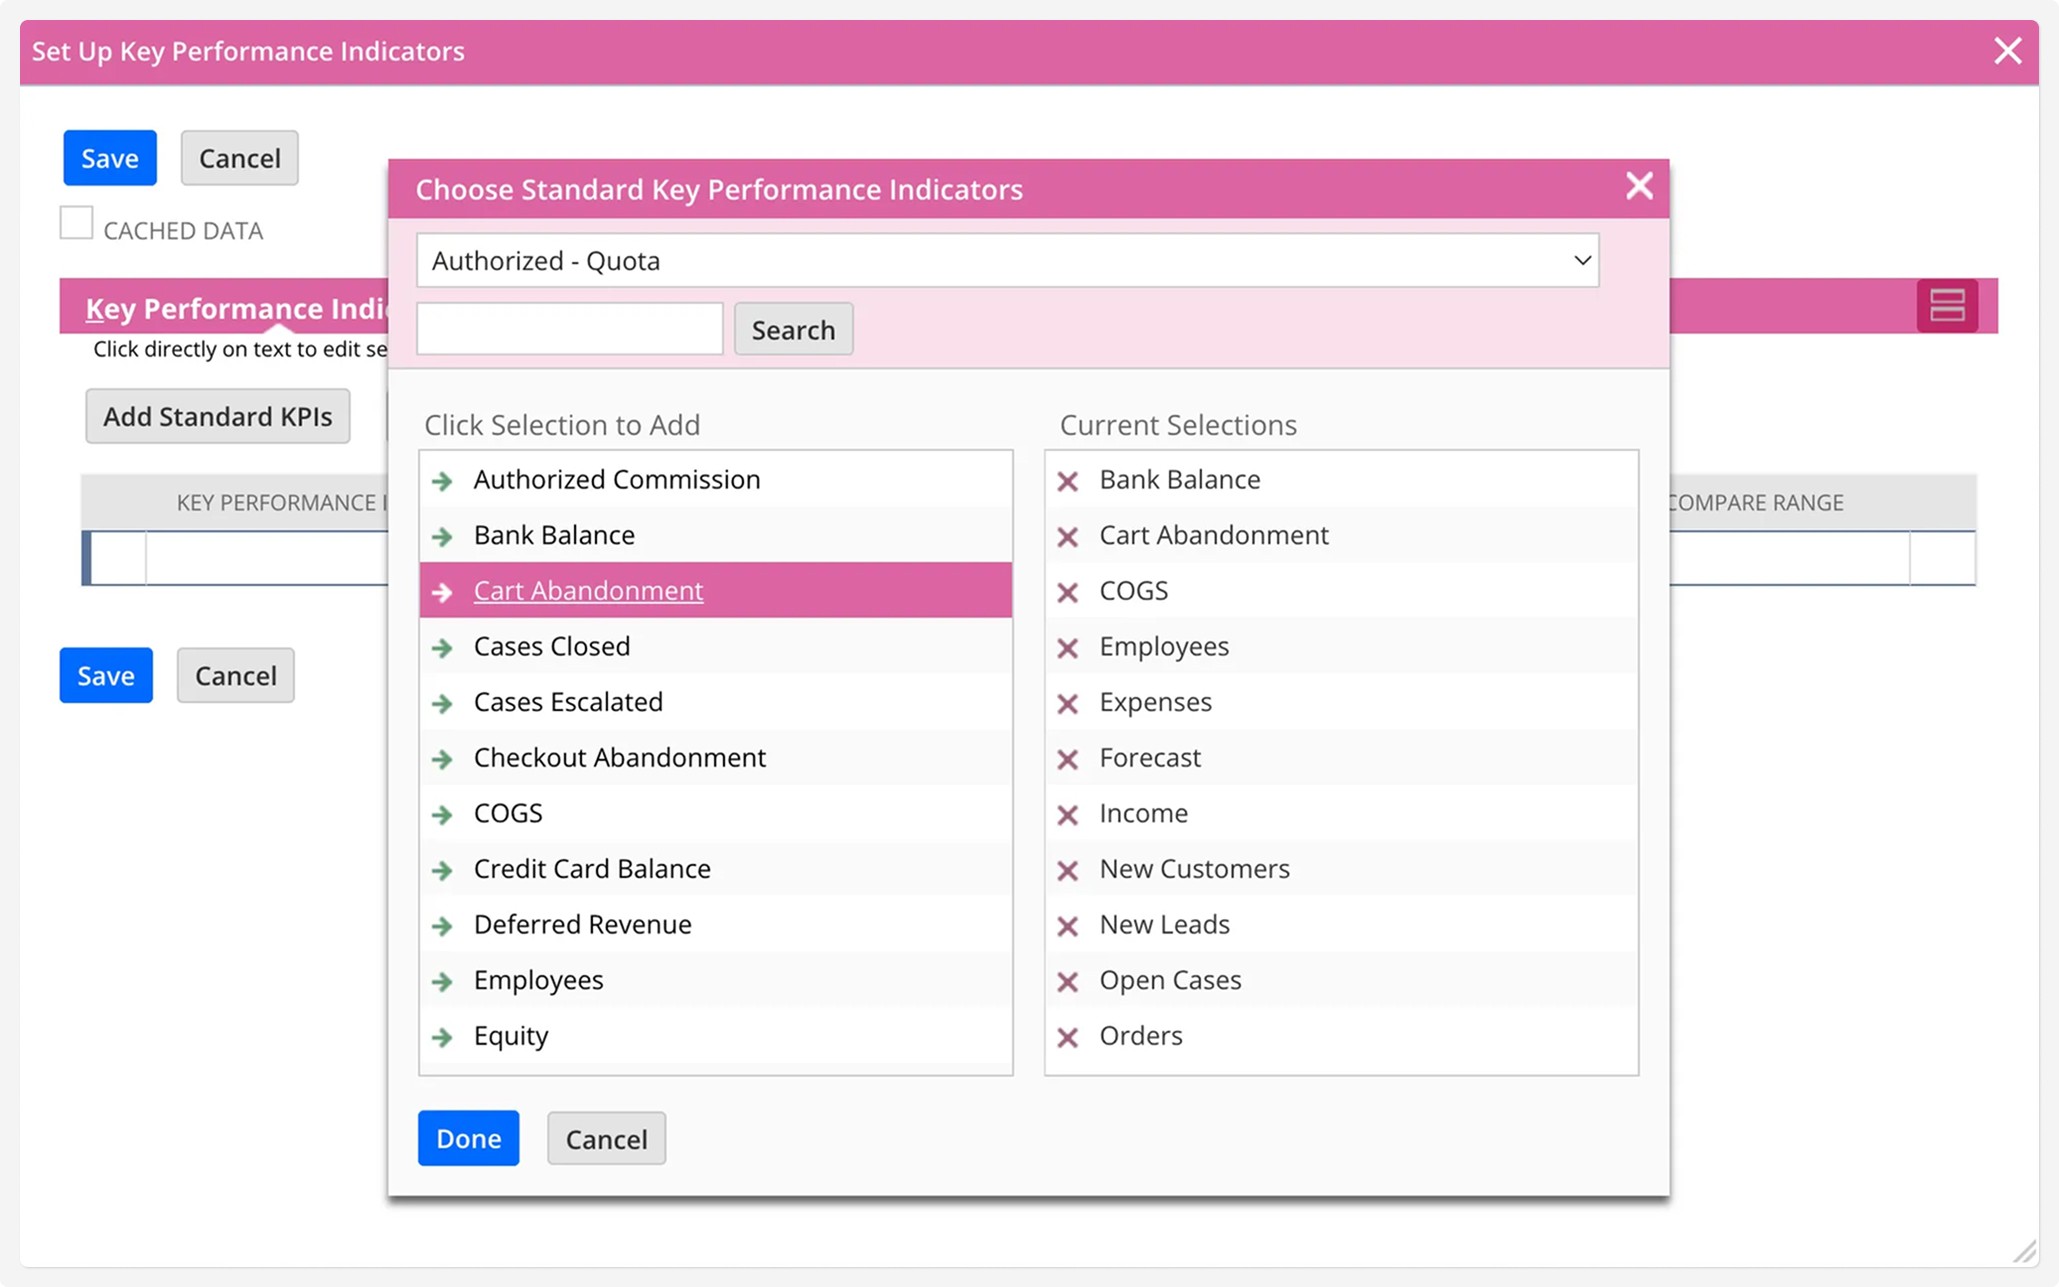
Task: Click the green arrow next to Bank Balance
Action: tap(443, 536)
